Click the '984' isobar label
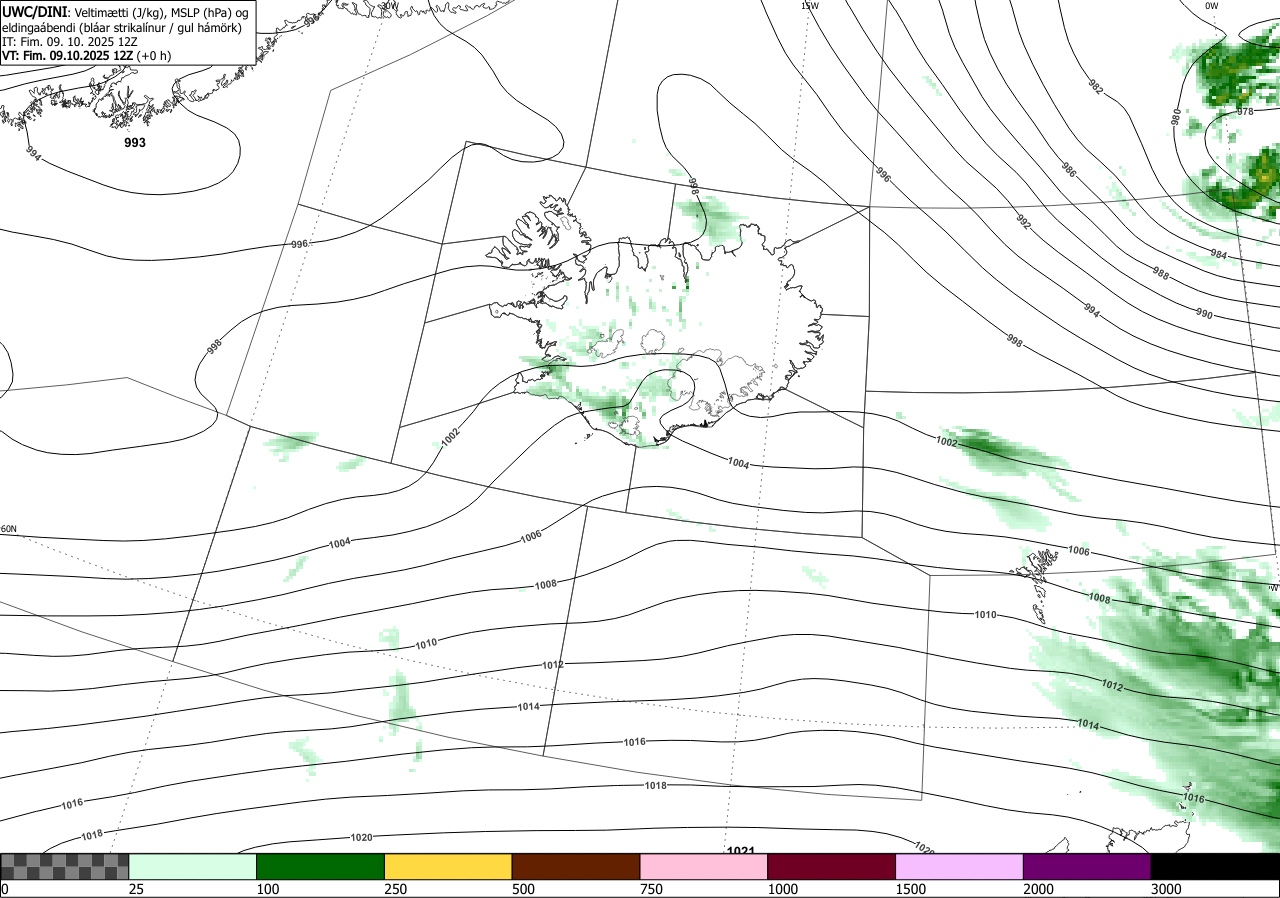The width and height of the screenshot is (1280, 898). click(x=1218, y=255)
